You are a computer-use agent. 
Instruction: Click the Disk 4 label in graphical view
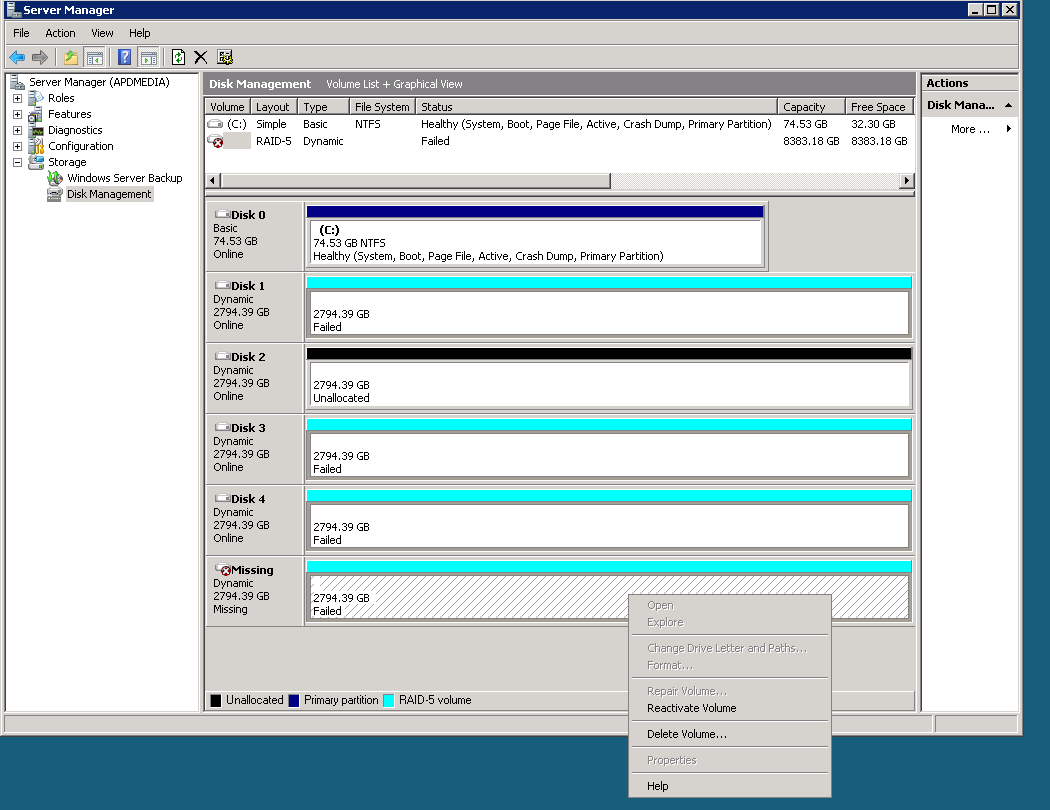248,499
